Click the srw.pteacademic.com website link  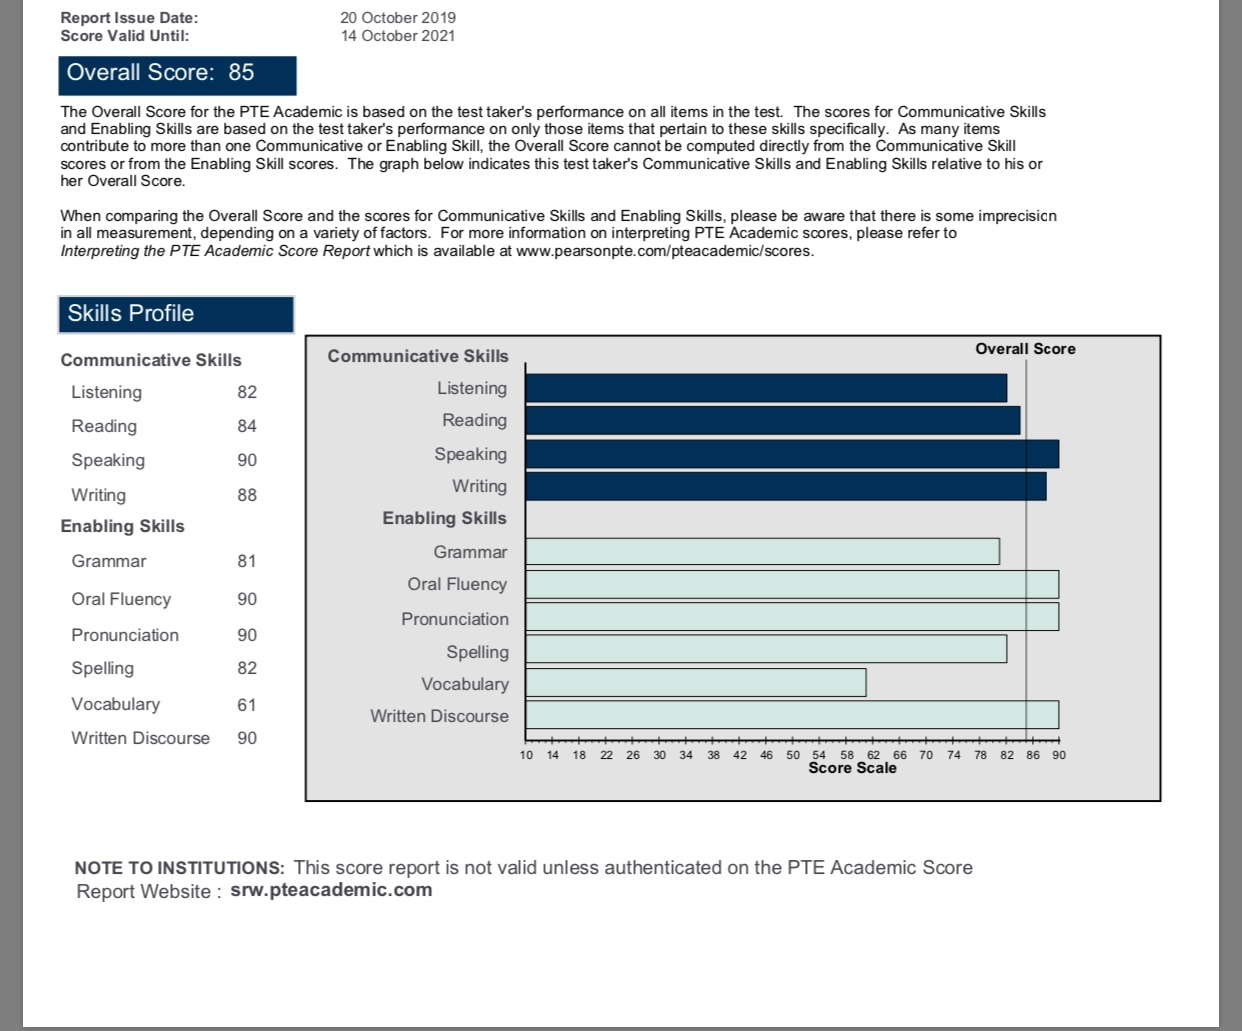331,890
